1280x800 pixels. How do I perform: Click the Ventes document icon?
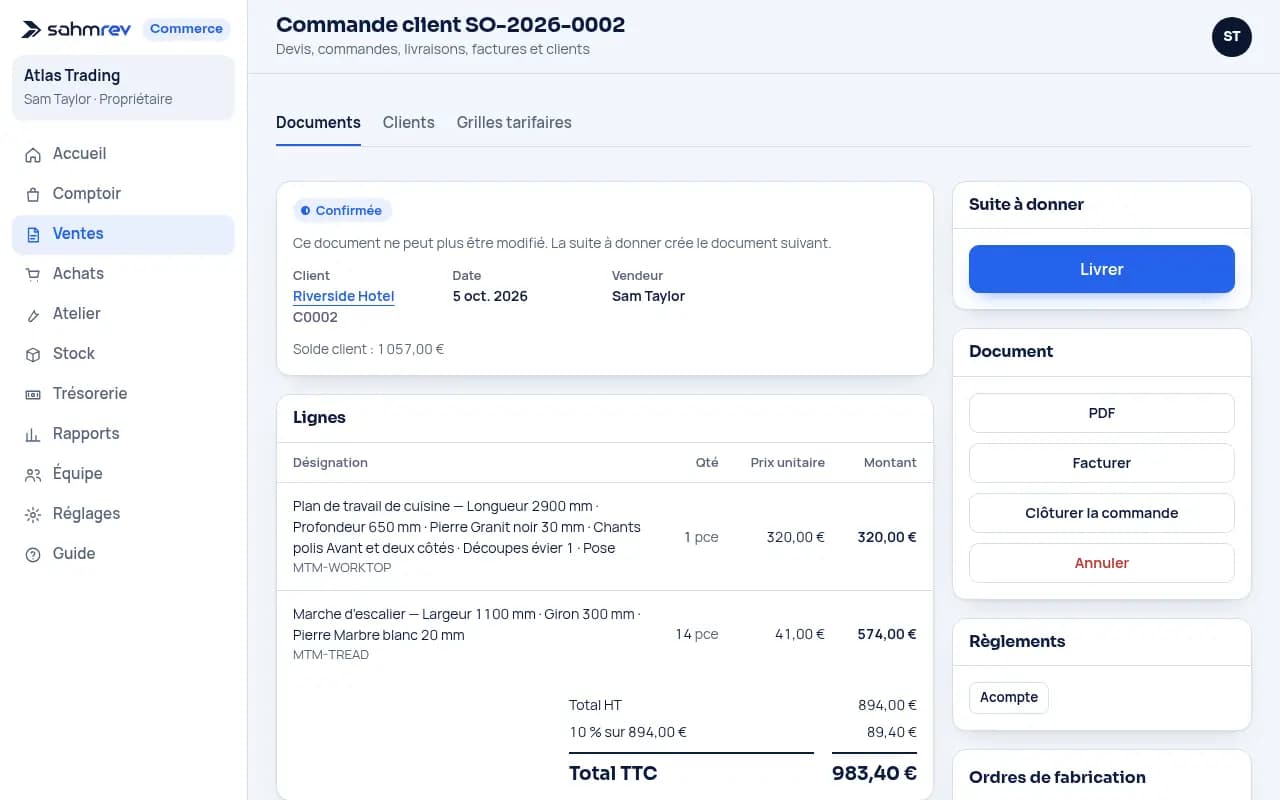pos(33,234)
